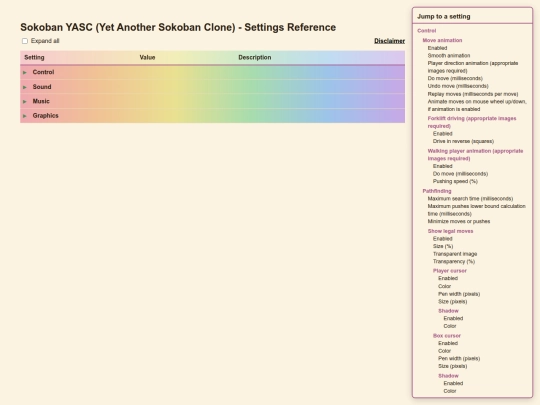Screen dimensions: 540x405
Task: Click the Setting column header
Action: click(x=34, y=58)
